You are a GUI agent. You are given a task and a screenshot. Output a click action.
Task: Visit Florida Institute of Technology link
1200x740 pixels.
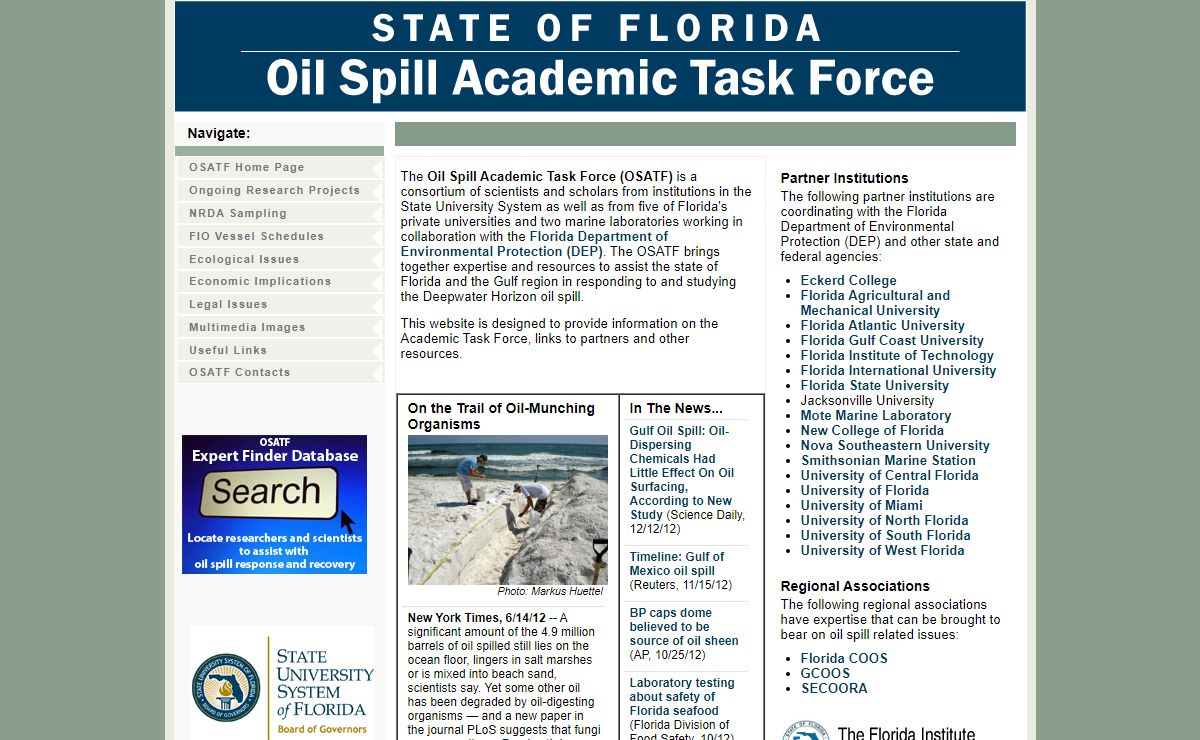pyautogui.click(x=897, y=356)
